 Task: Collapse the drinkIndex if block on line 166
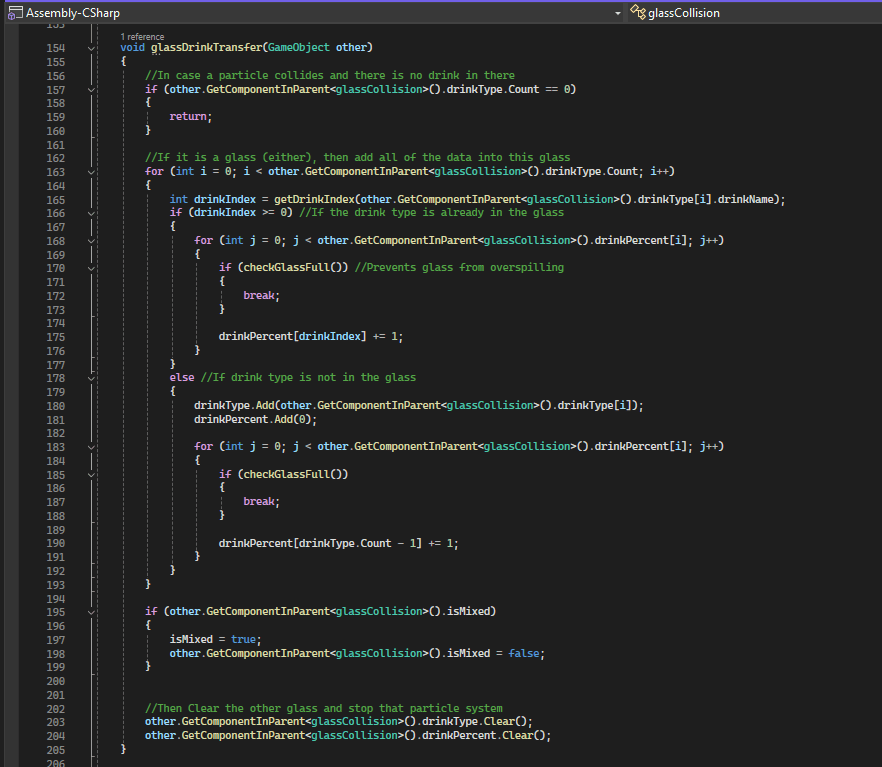[92, 212]
